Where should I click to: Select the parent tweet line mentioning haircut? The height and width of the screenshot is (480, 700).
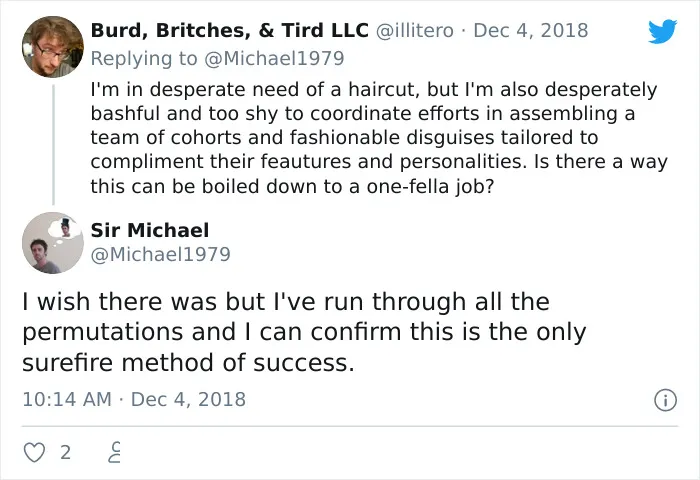point(374,90)
